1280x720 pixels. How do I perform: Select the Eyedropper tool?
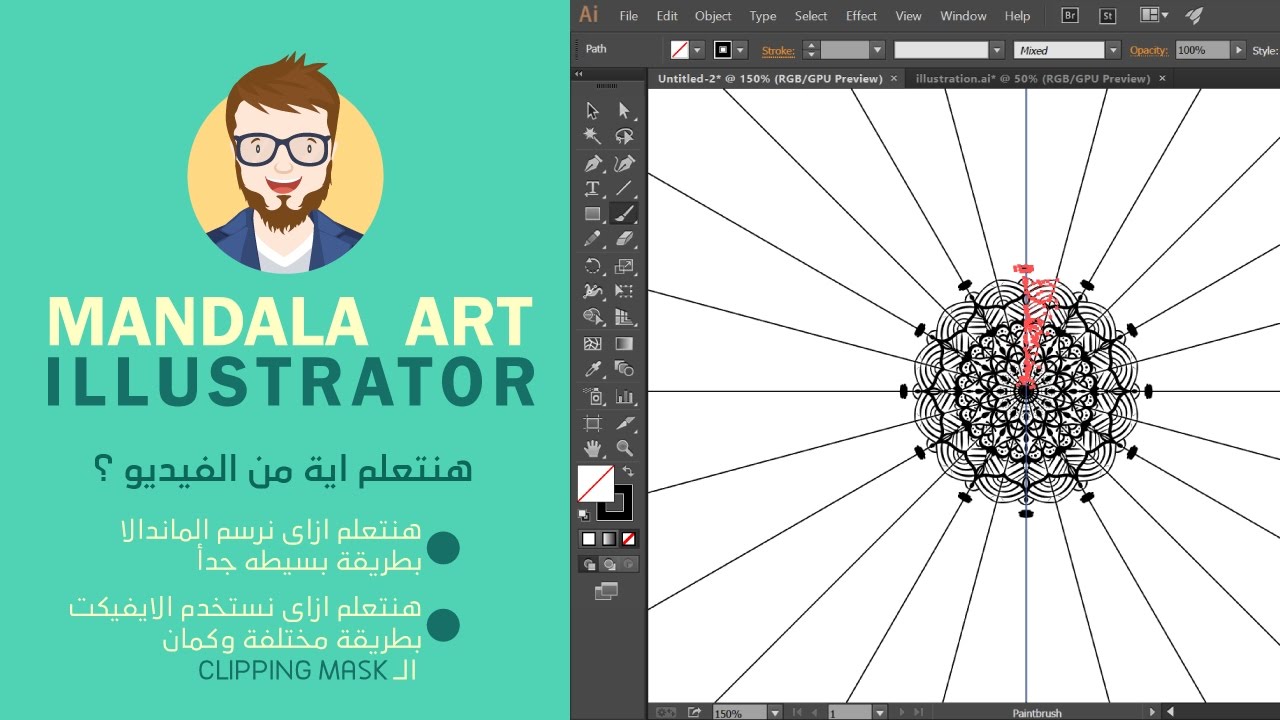[x=592, y=370]
